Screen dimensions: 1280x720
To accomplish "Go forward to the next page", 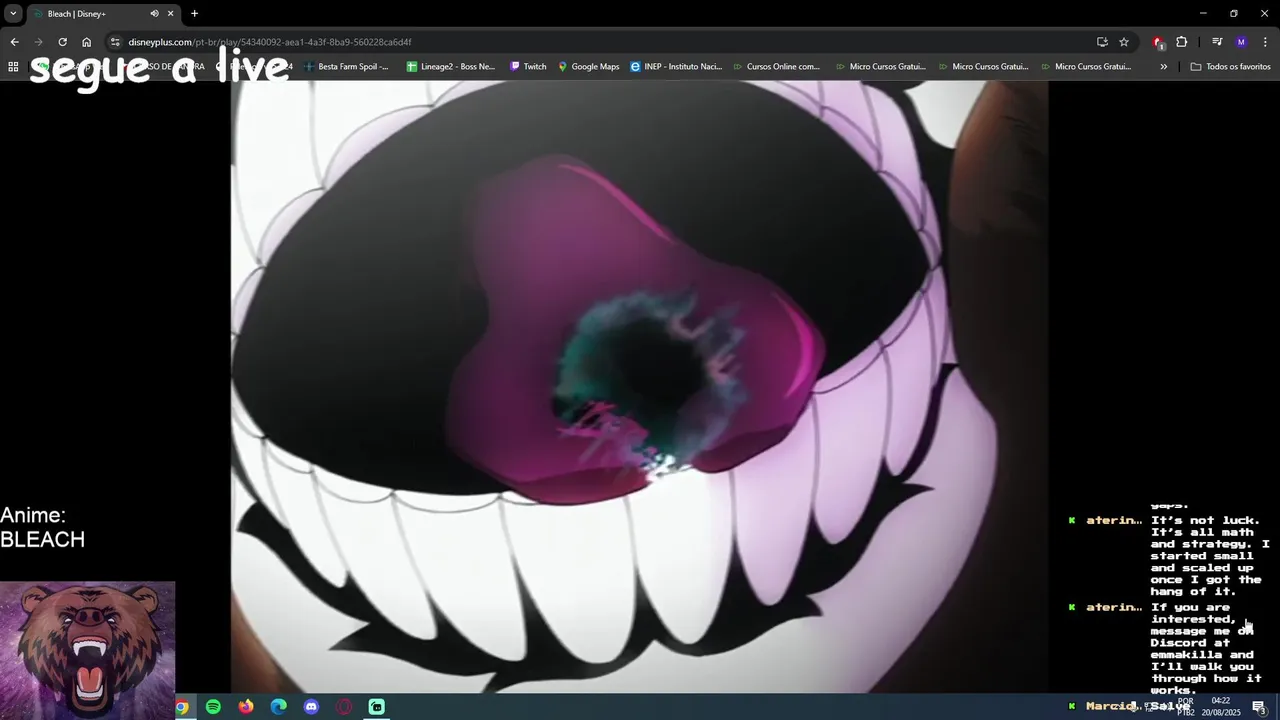I will click(38, 42).
